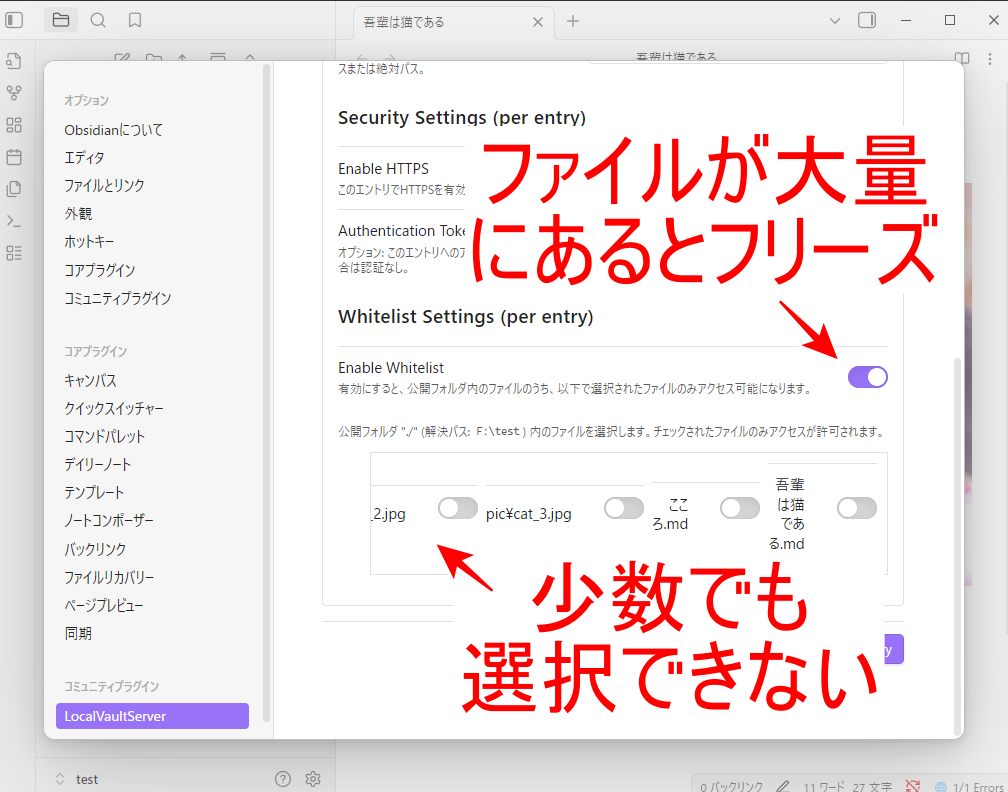Open the エディタ settings section

click(84, 158)
